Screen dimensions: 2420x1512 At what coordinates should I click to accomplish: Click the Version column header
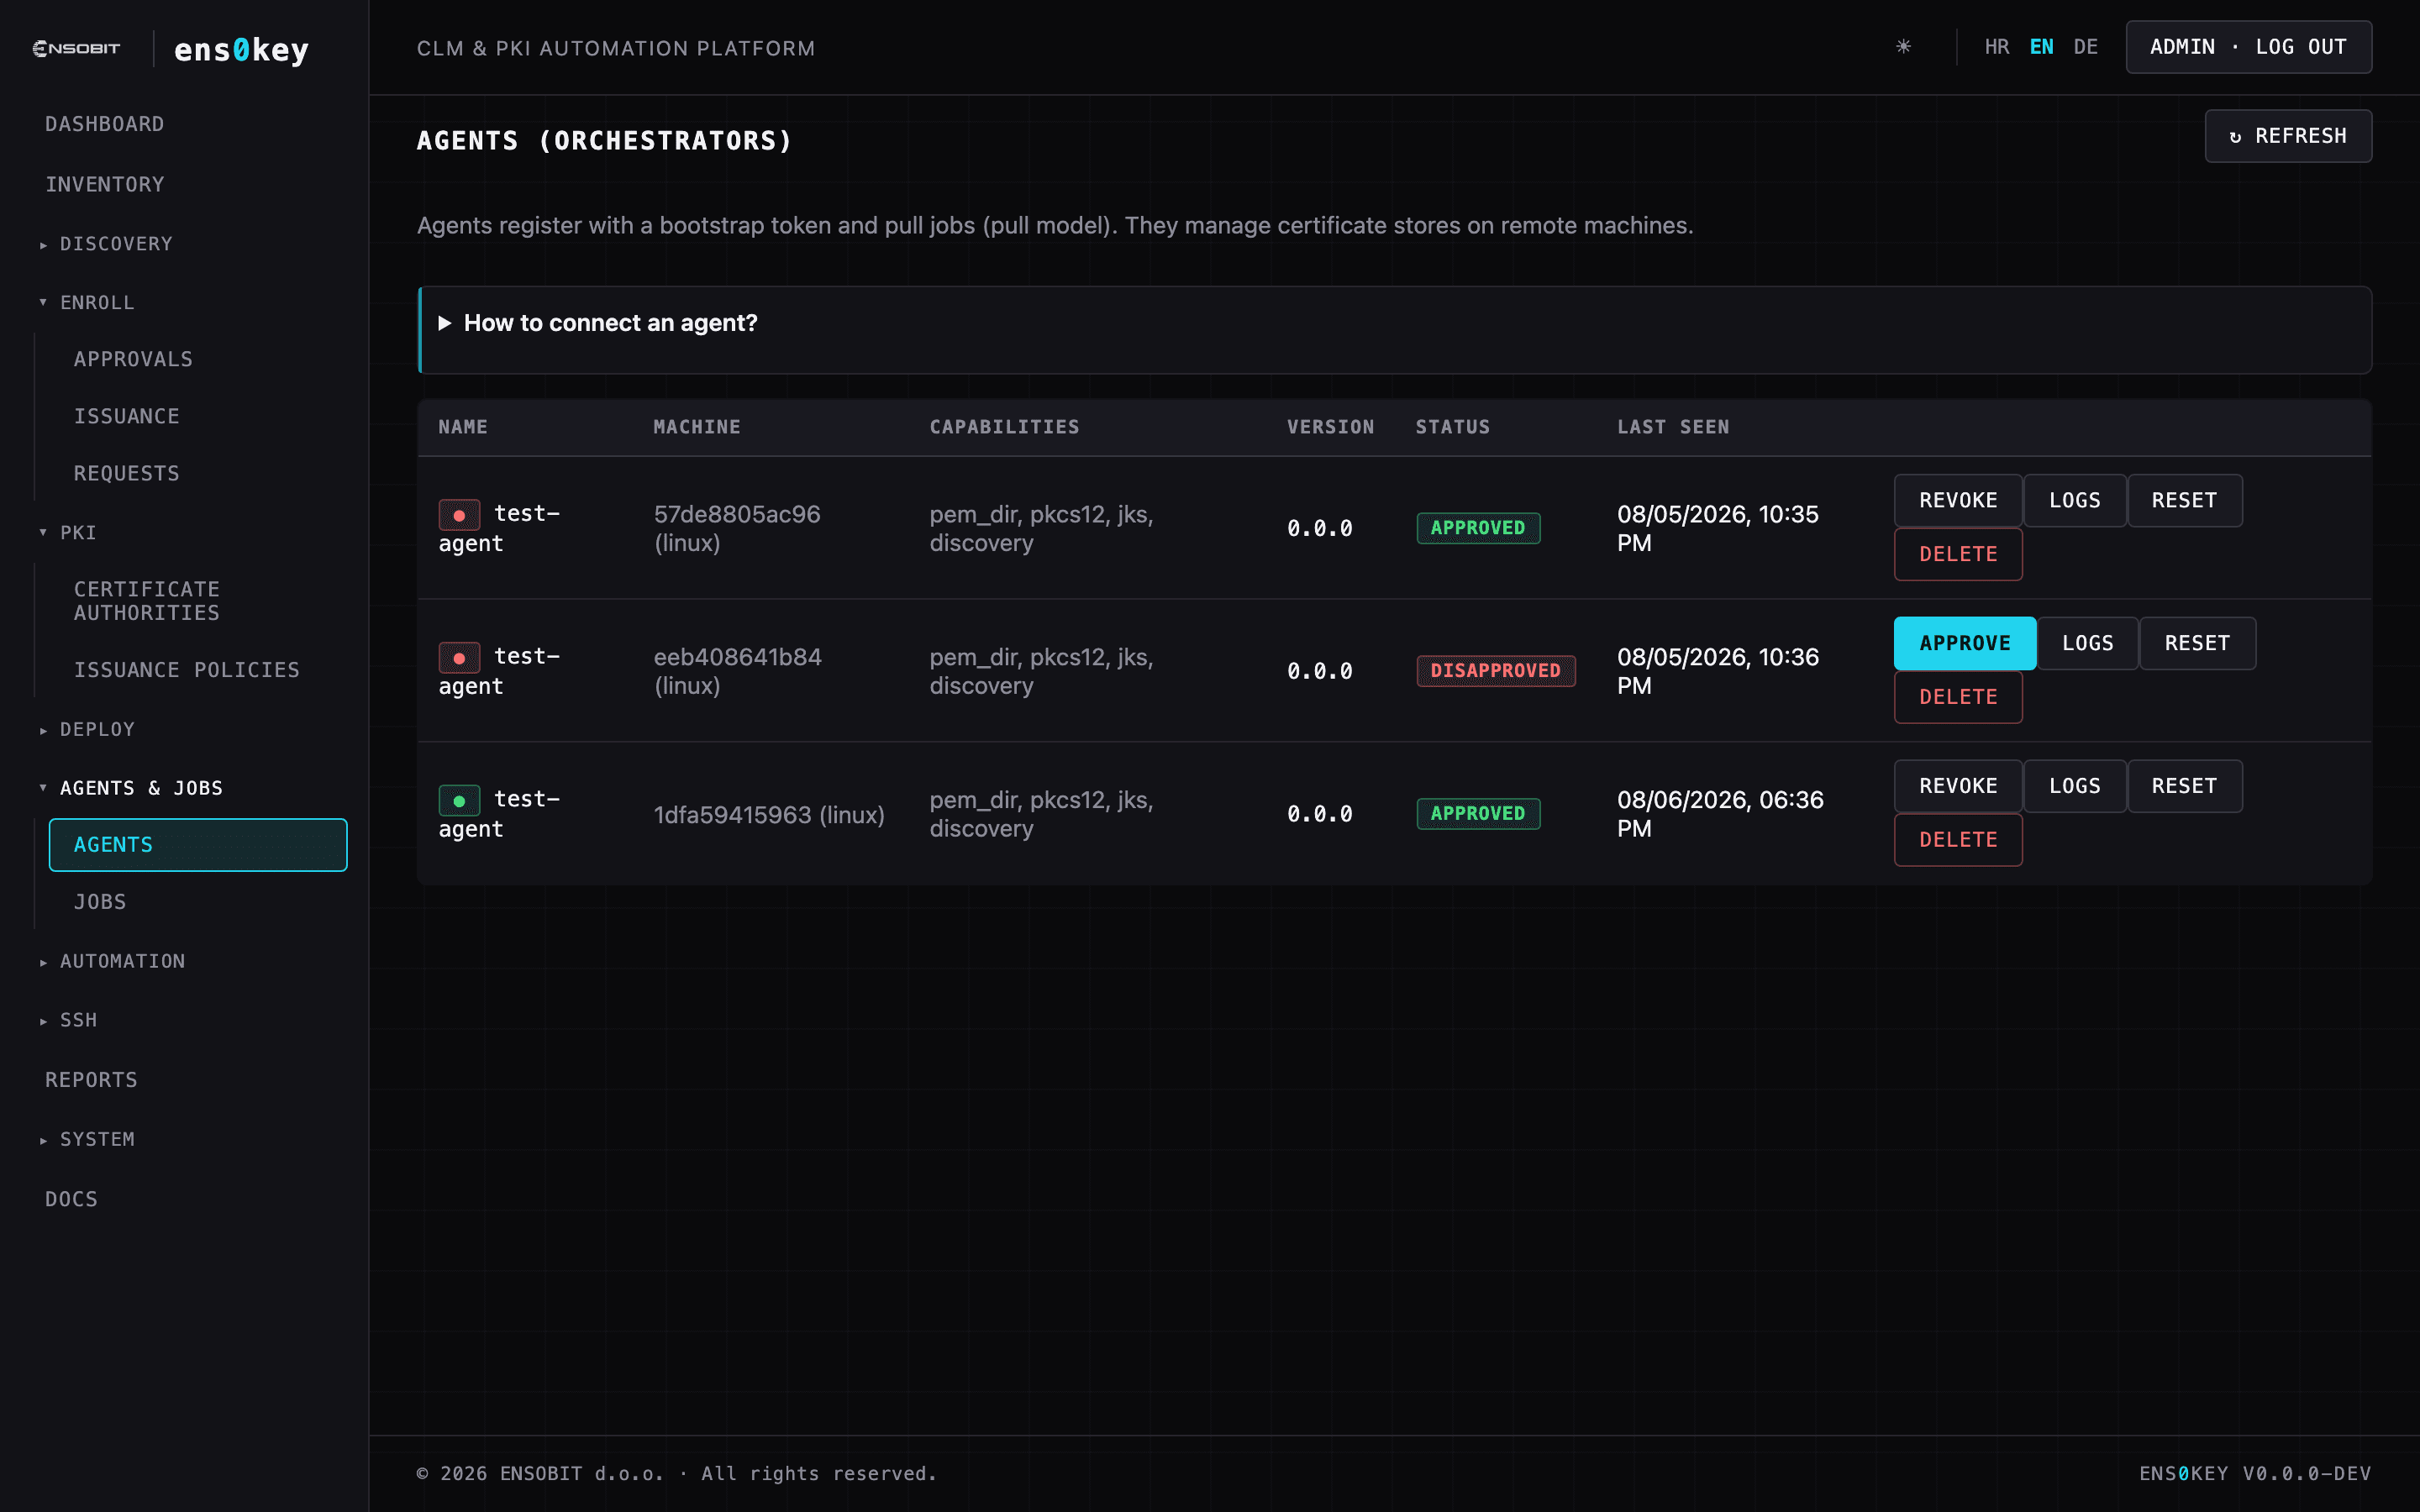pyautogui.click(x=1330, y=427)
